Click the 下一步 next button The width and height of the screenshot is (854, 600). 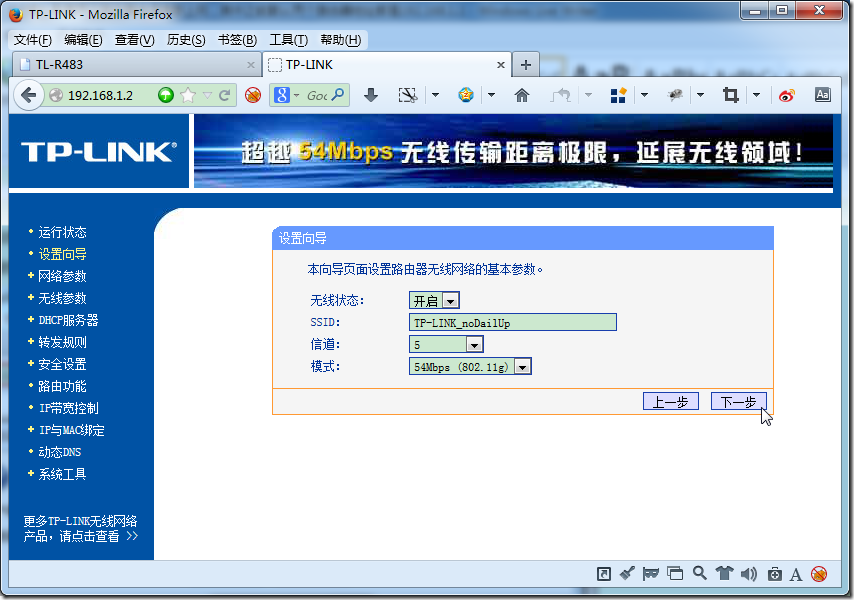click(739, 402)
